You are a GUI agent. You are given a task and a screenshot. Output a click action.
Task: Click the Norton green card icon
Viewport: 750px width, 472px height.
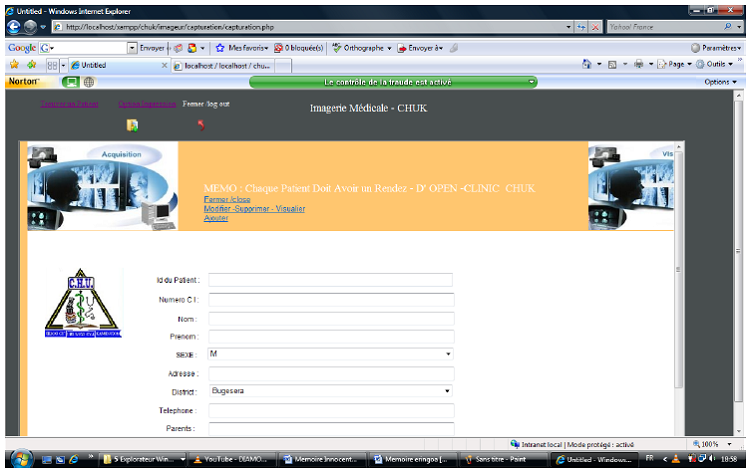[71, 82]
